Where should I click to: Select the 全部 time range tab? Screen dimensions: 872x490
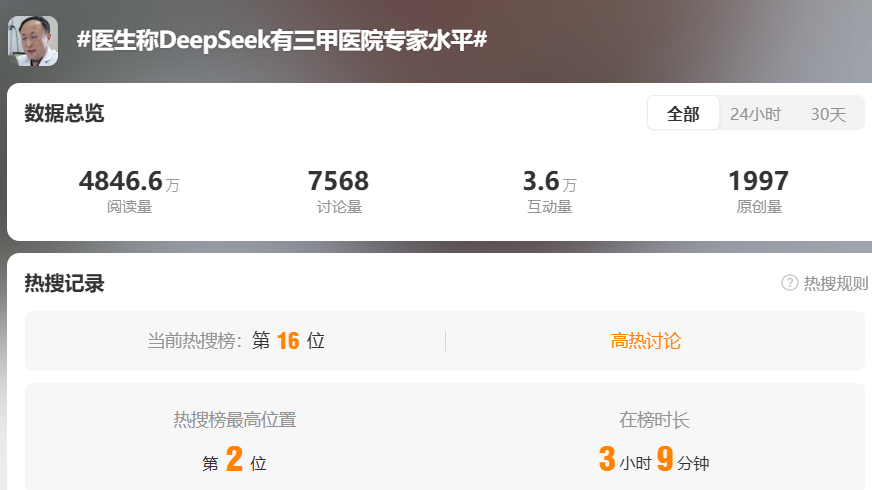coord(683,113)
